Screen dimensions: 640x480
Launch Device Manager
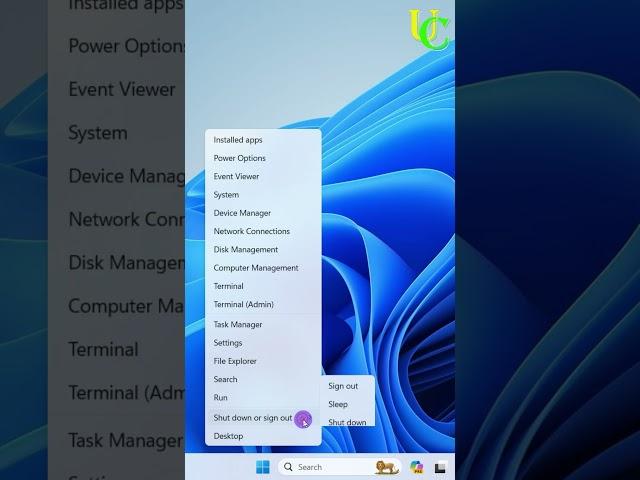tap(243, 213)
